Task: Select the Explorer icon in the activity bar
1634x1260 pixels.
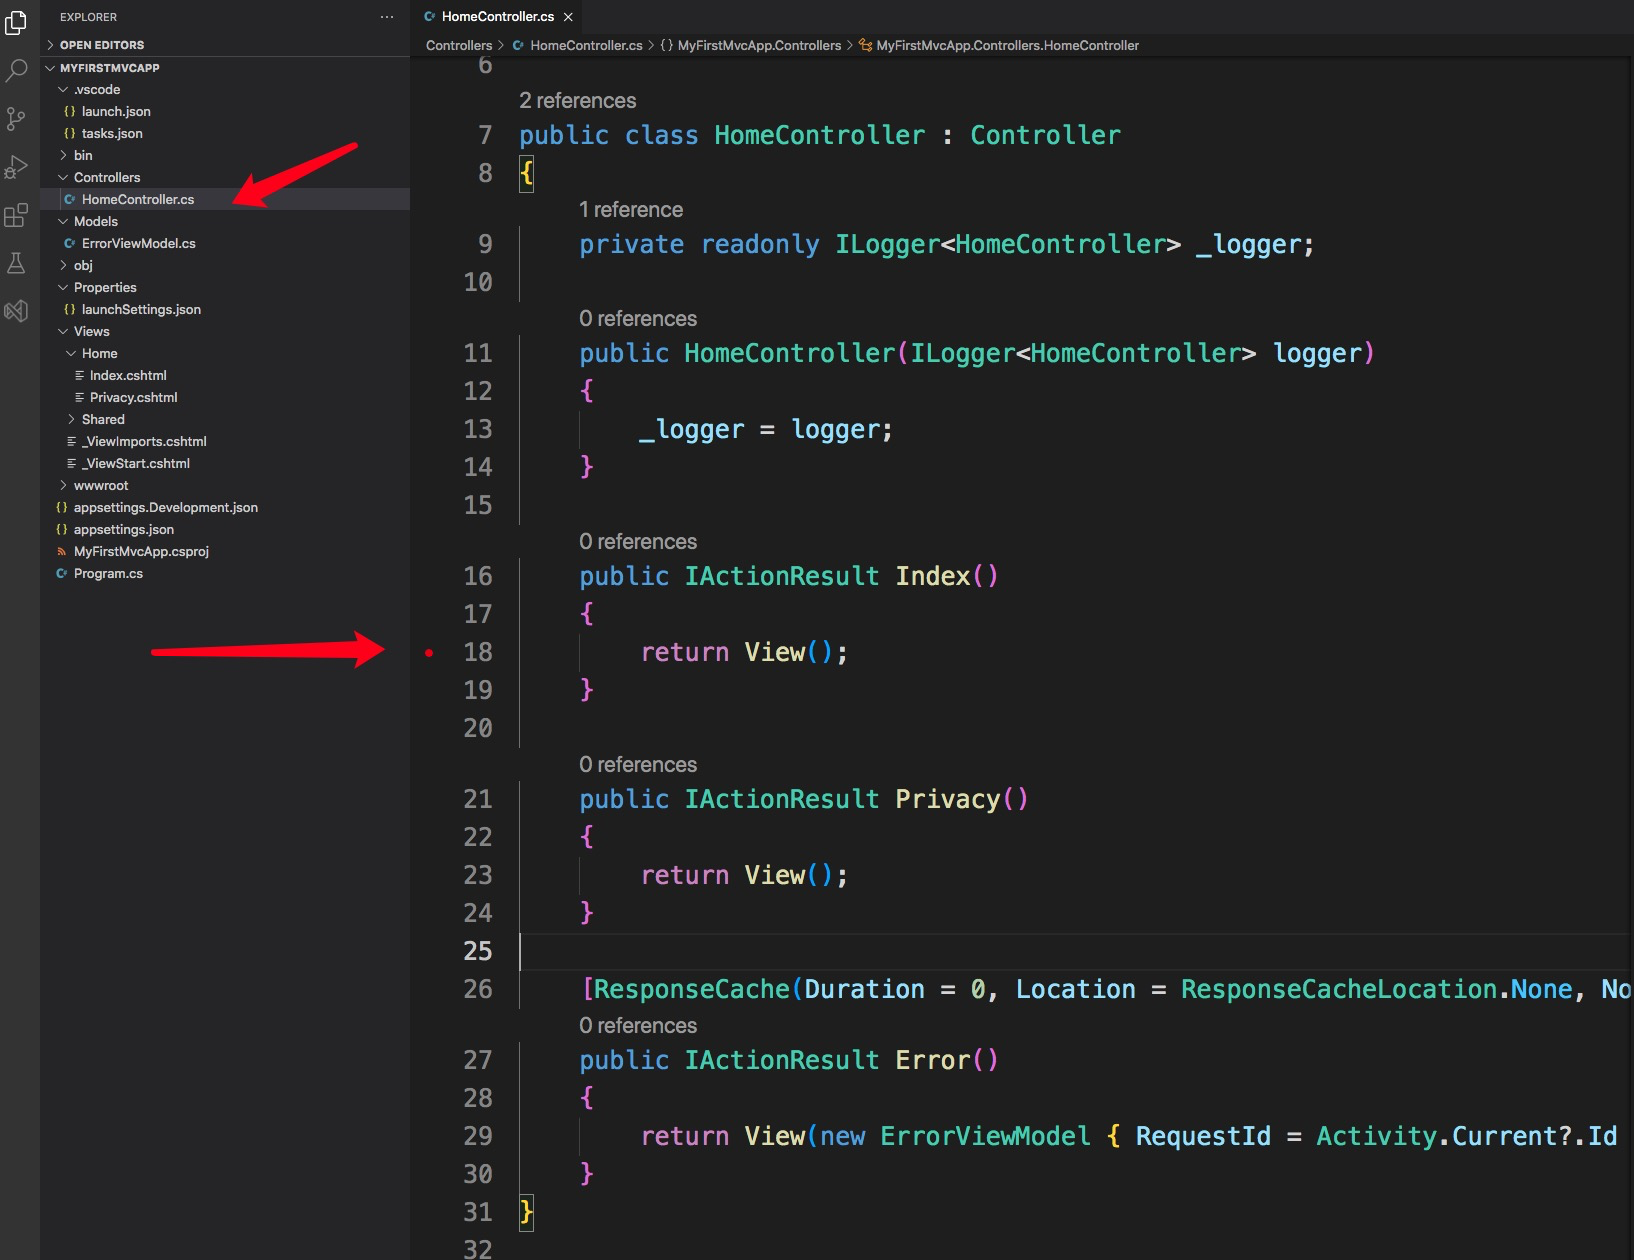Action: pos(16,23)
